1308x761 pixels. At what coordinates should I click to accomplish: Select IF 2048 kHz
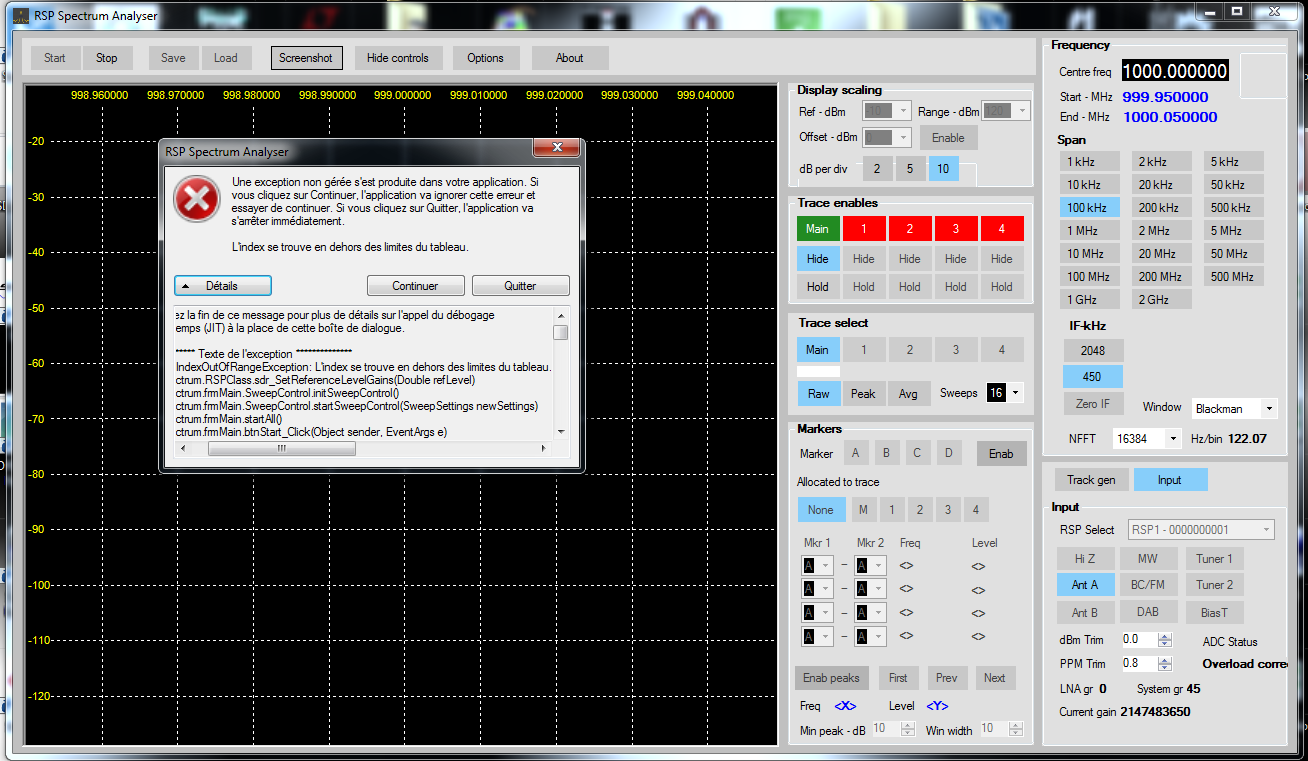(1093, 351)
